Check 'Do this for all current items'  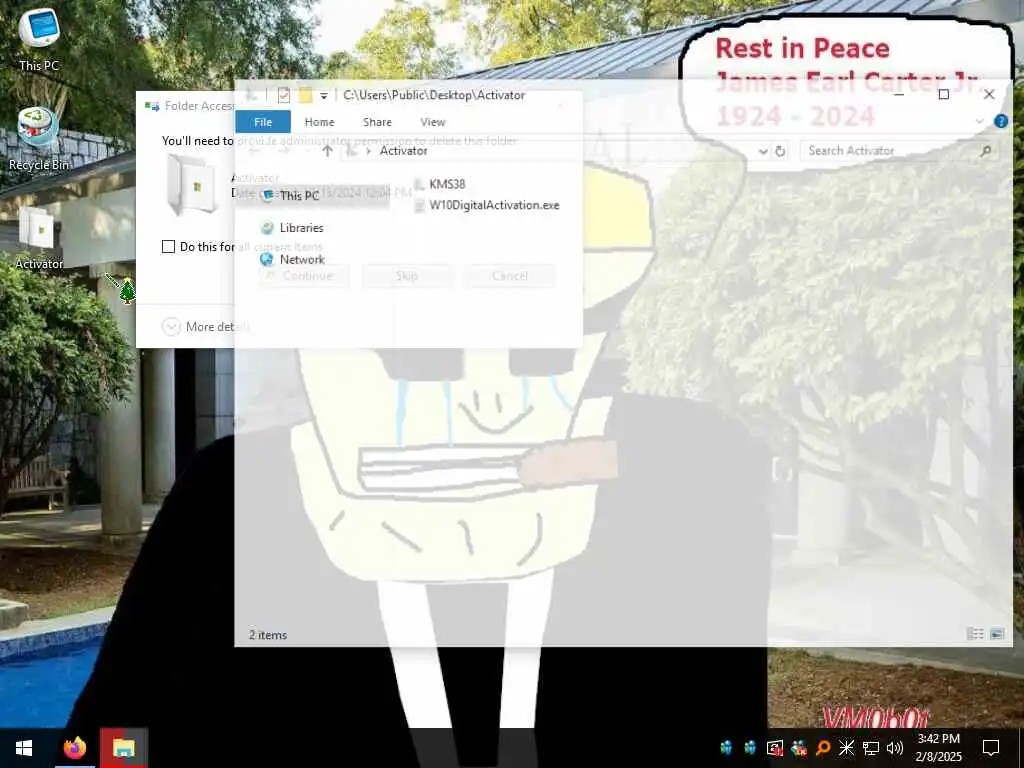click(168, 246)
